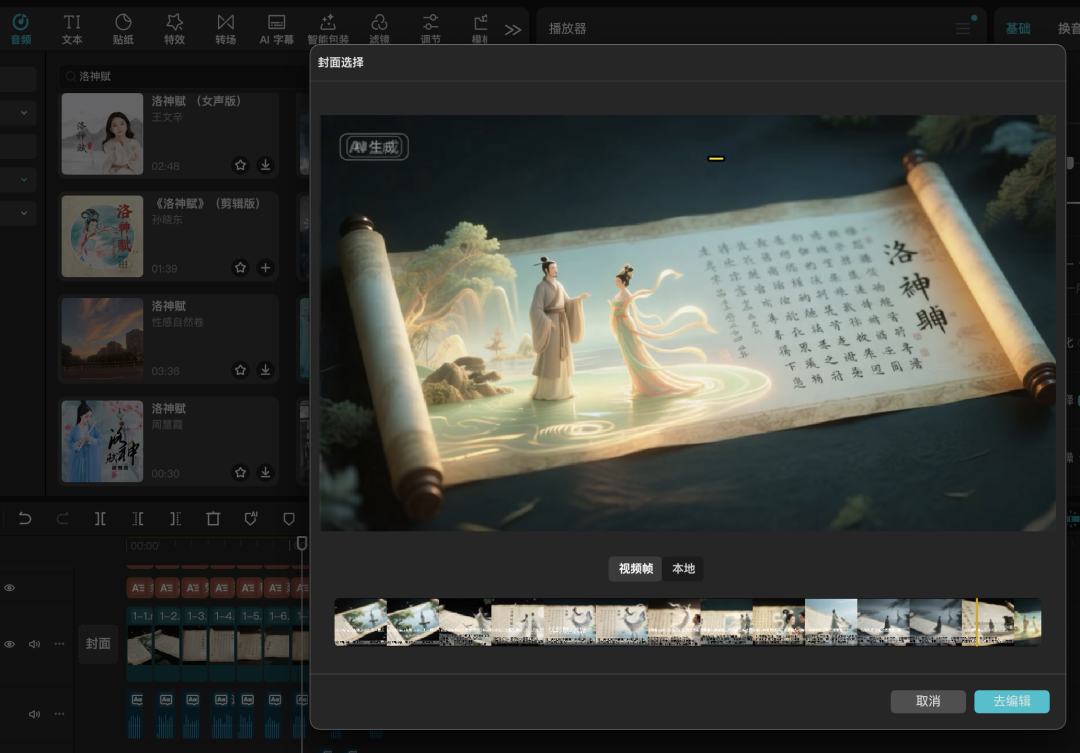Cancel the cover selection dialog with 取消
The height and width of the screenshot is (753, 1080).
click(x=927, y=701)
